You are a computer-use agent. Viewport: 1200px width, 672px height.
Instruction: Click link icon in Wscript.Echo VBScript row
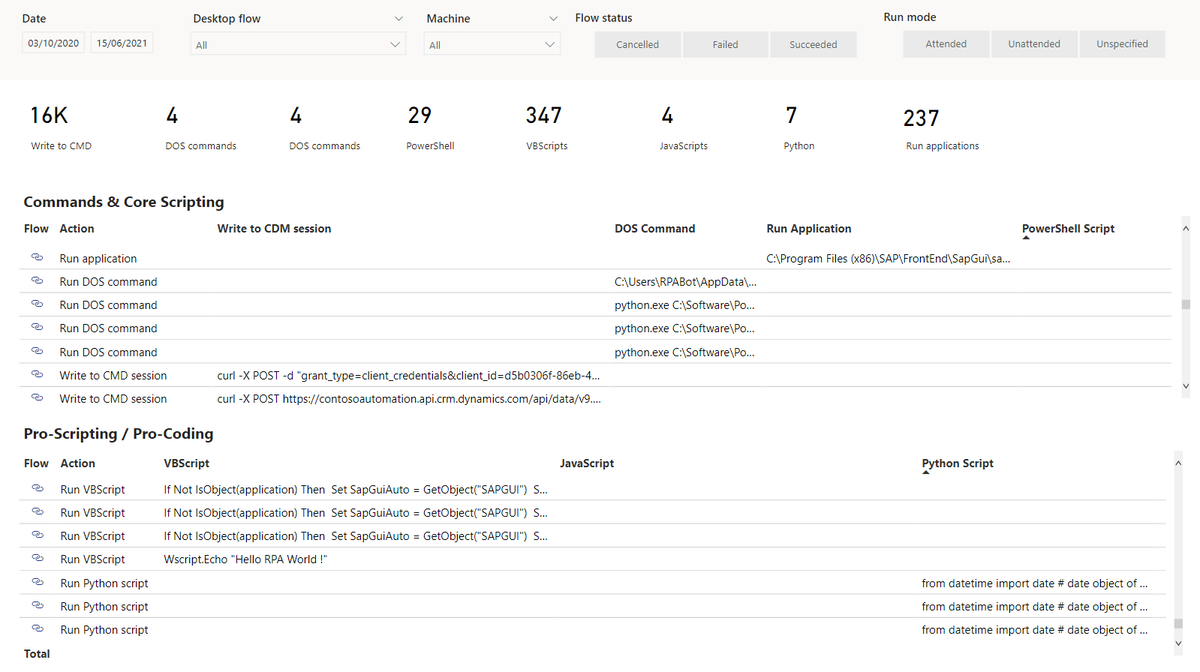(x=37, y=559)
